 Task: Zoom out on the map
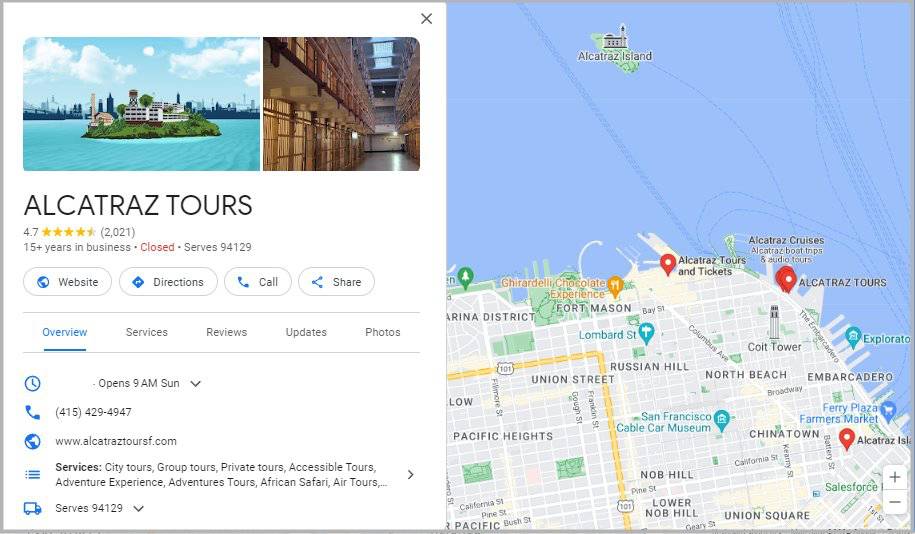tap(895, 502)
